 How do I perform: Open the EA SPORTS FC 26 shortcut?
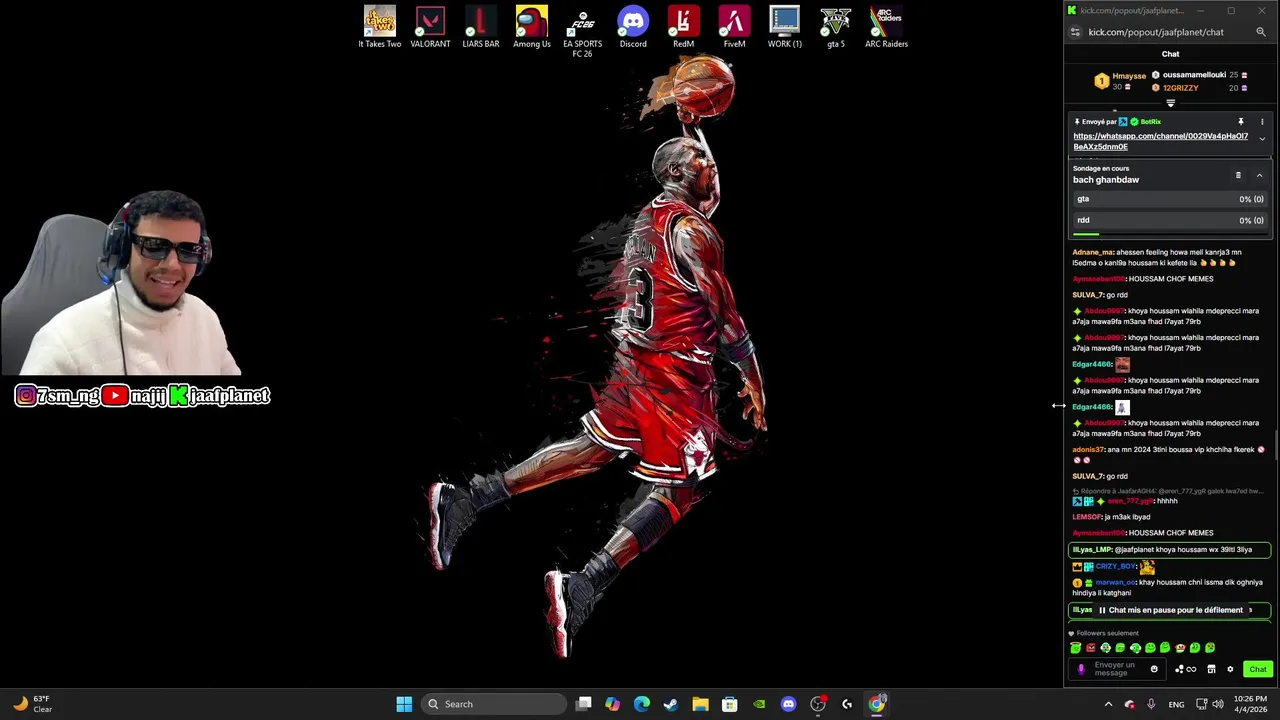(582, 32)
